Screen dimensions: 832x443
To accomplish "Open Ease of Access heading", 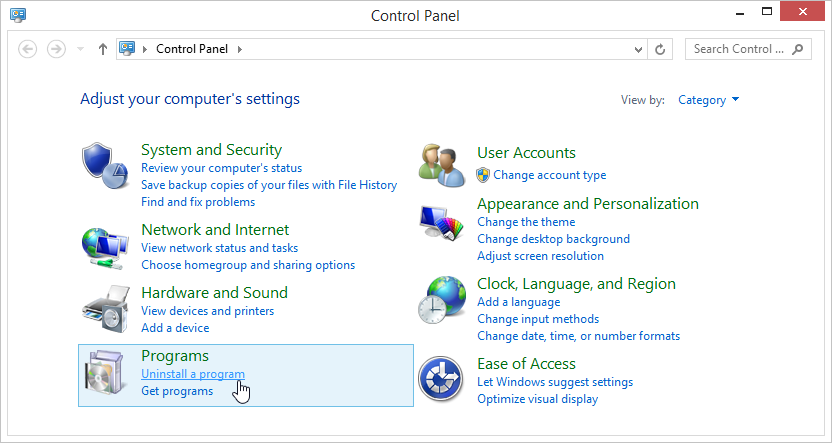I will 526,364.
